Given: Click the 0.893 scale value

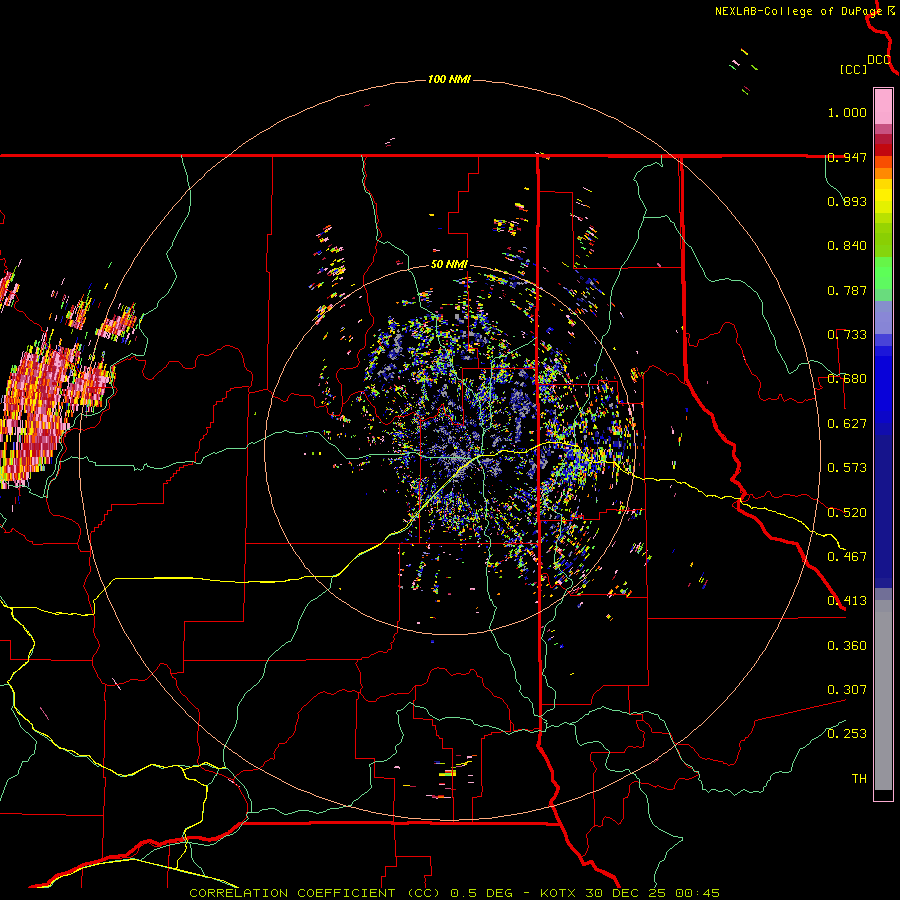Looking at the screenshot, I should point(847,201).
